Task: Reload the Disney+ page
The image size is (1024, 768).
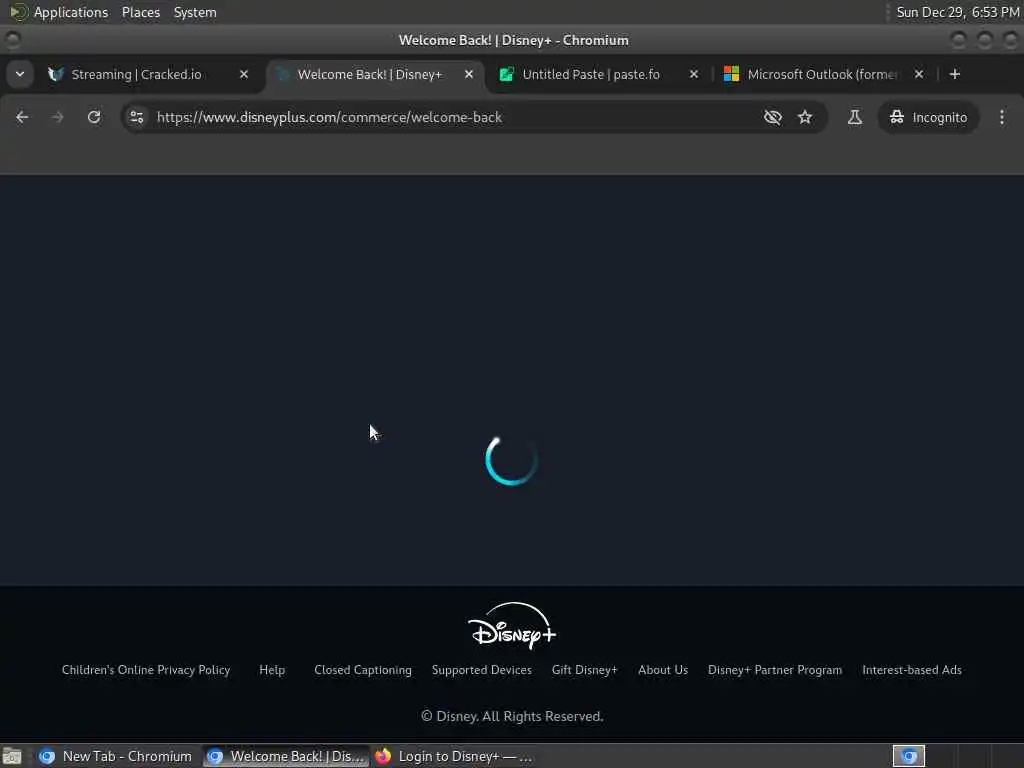Action: (94, 117)
